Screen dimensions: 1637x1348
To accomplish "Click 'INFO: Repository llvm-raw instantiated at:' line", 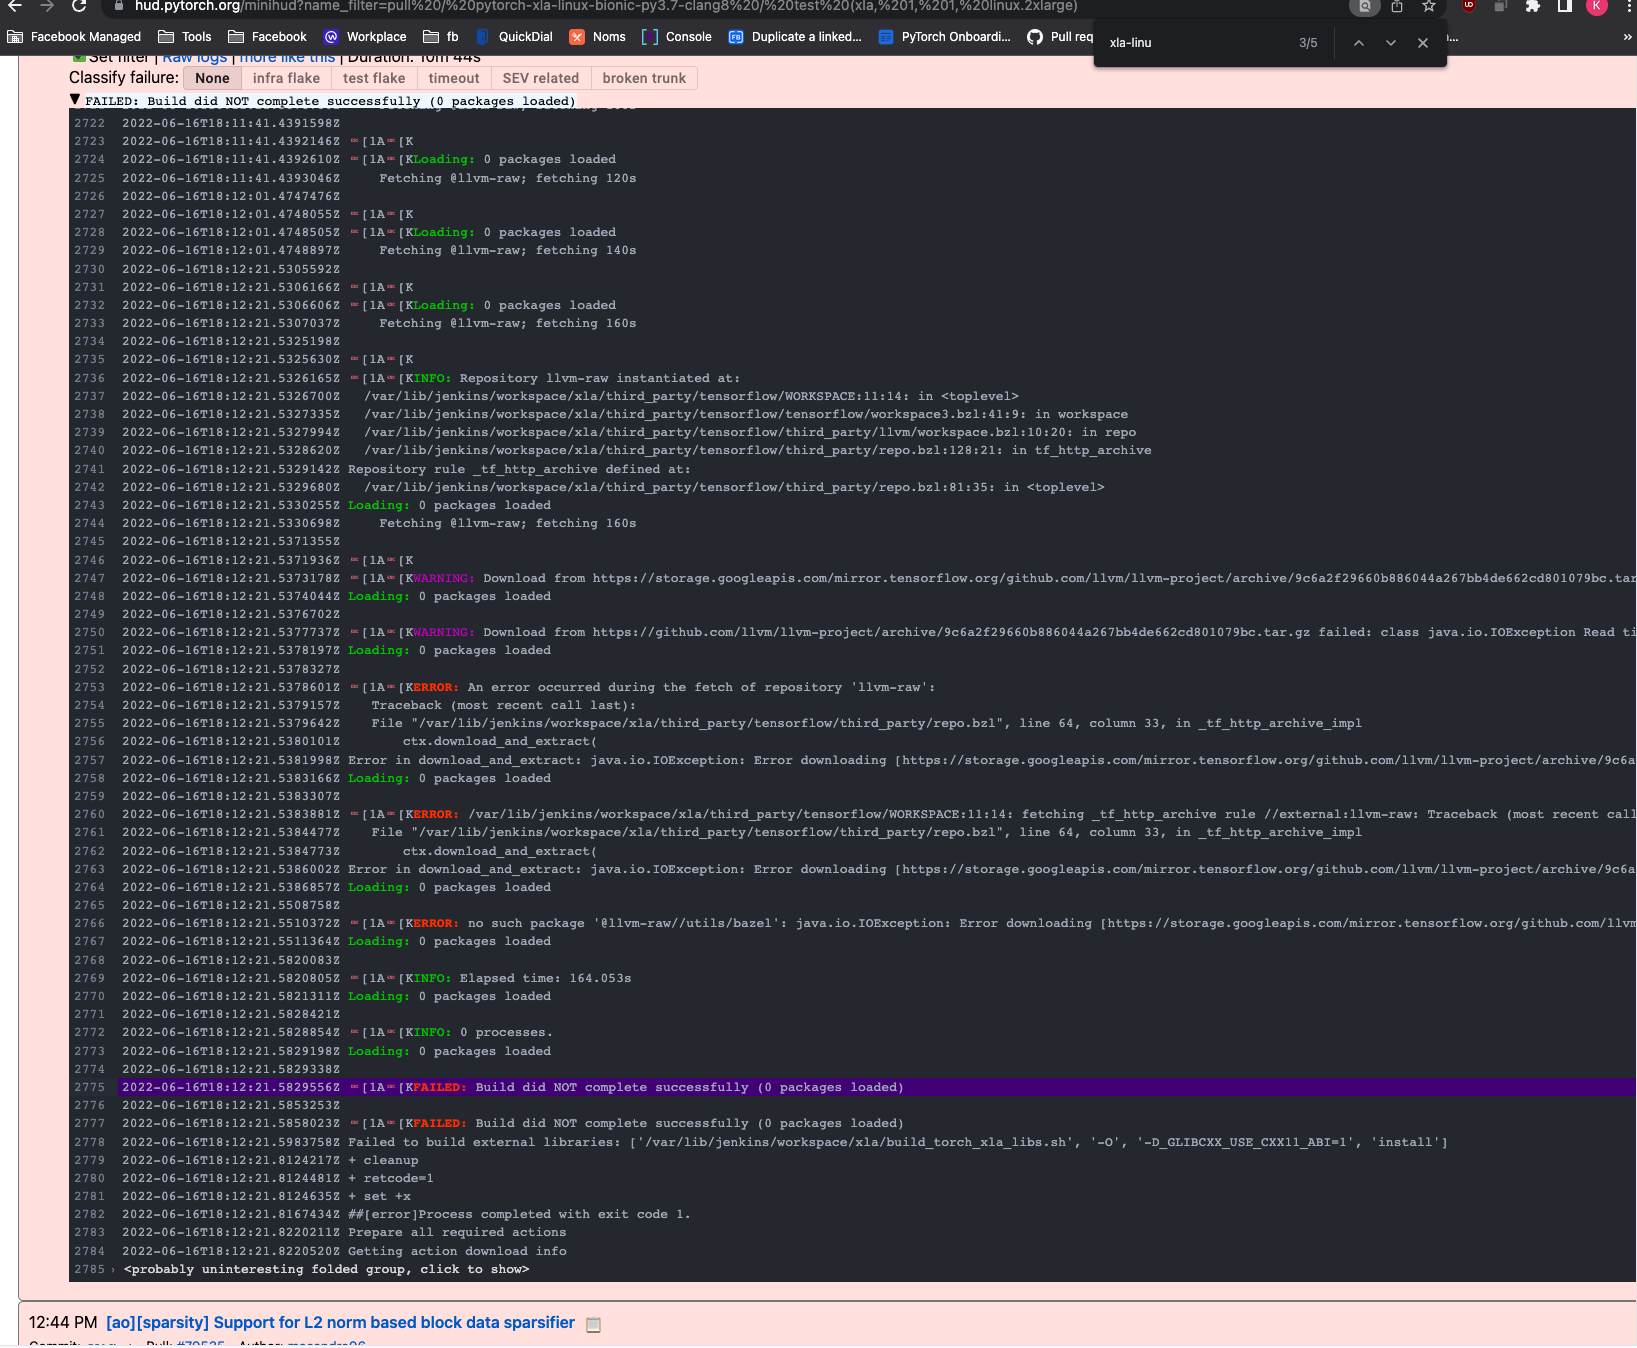I will (x=577, y=378).
